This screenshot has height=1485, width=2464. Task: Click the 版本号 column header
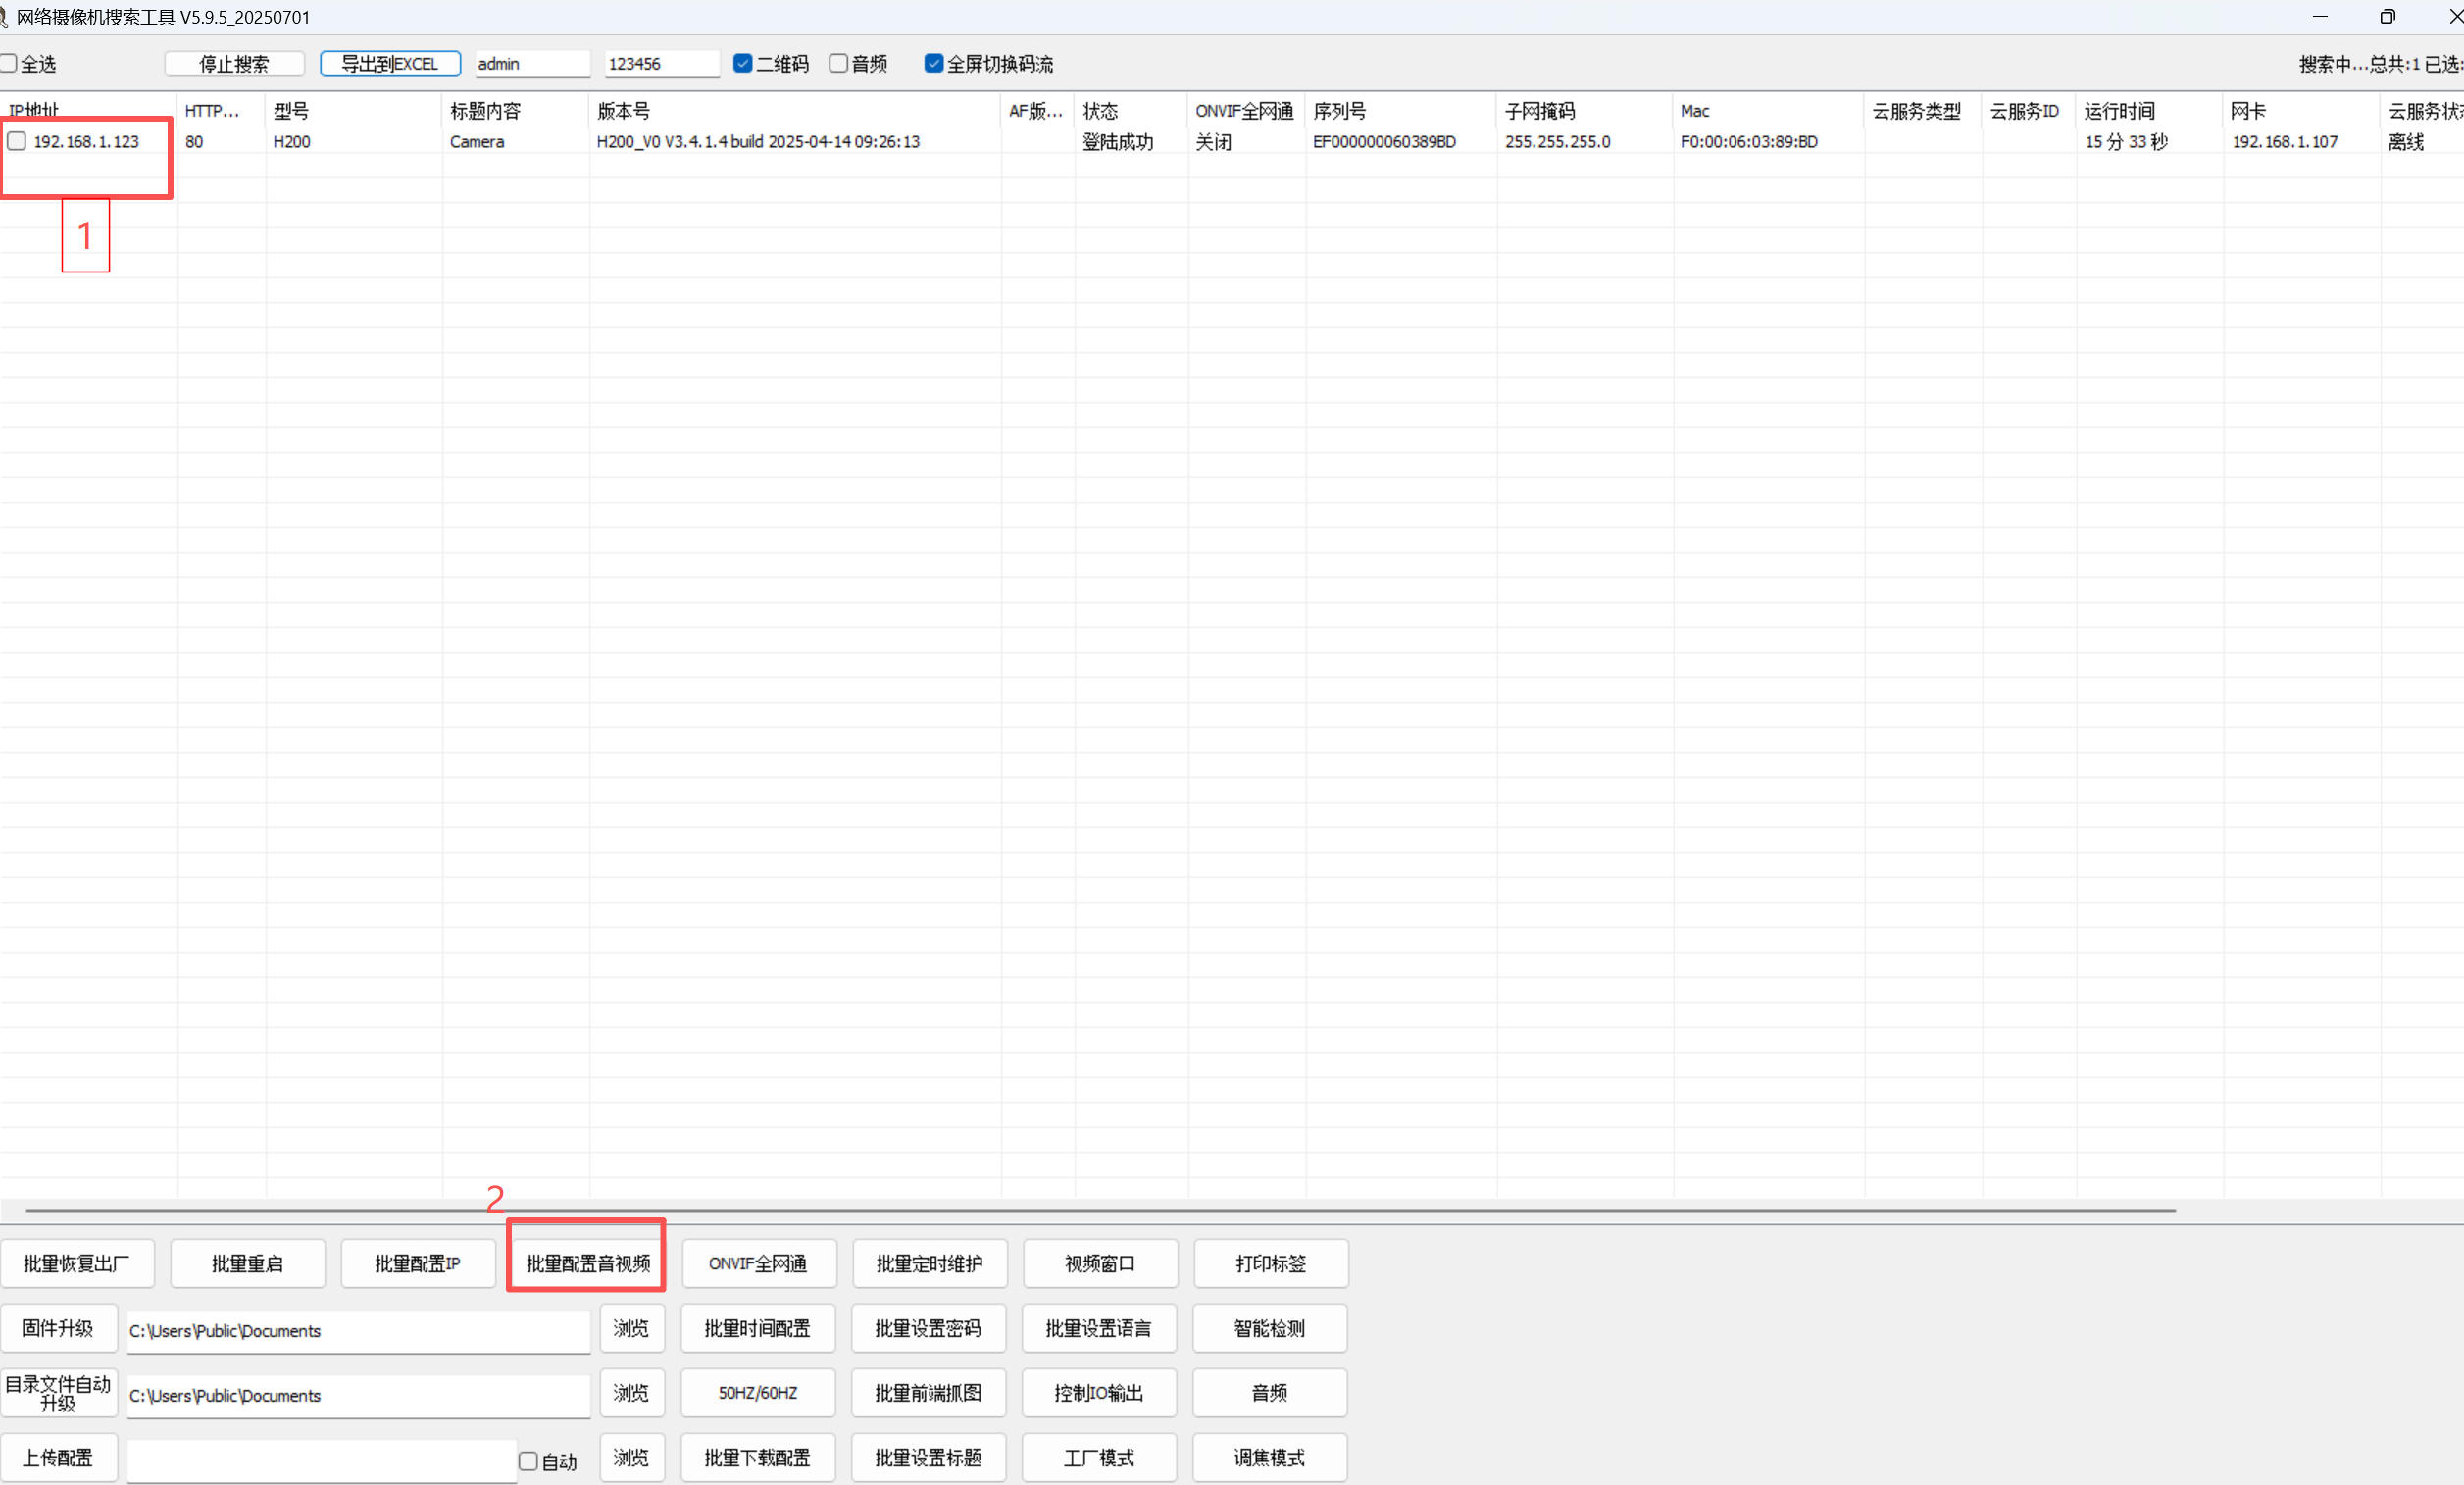pyautogui.click(x=795, y=110)
